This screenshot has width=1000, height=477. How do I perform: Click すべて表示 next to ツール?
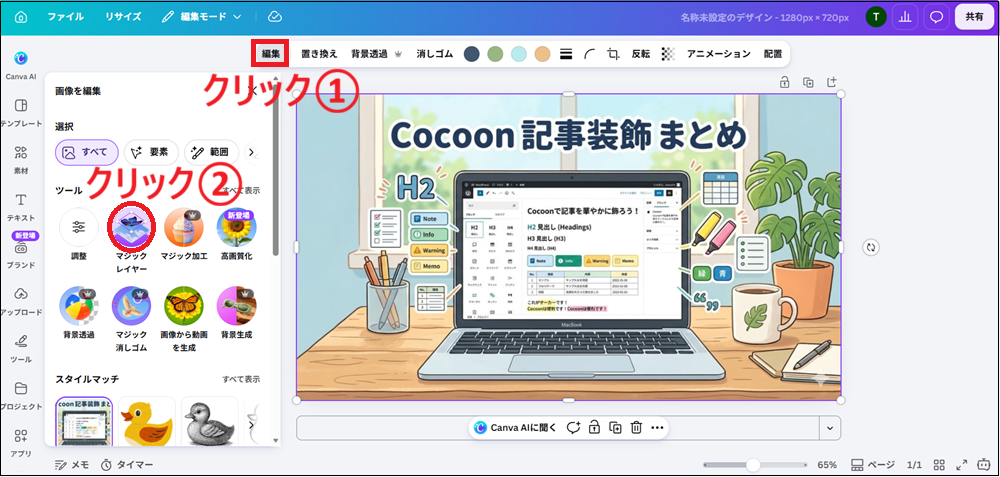tap(242, 191)
